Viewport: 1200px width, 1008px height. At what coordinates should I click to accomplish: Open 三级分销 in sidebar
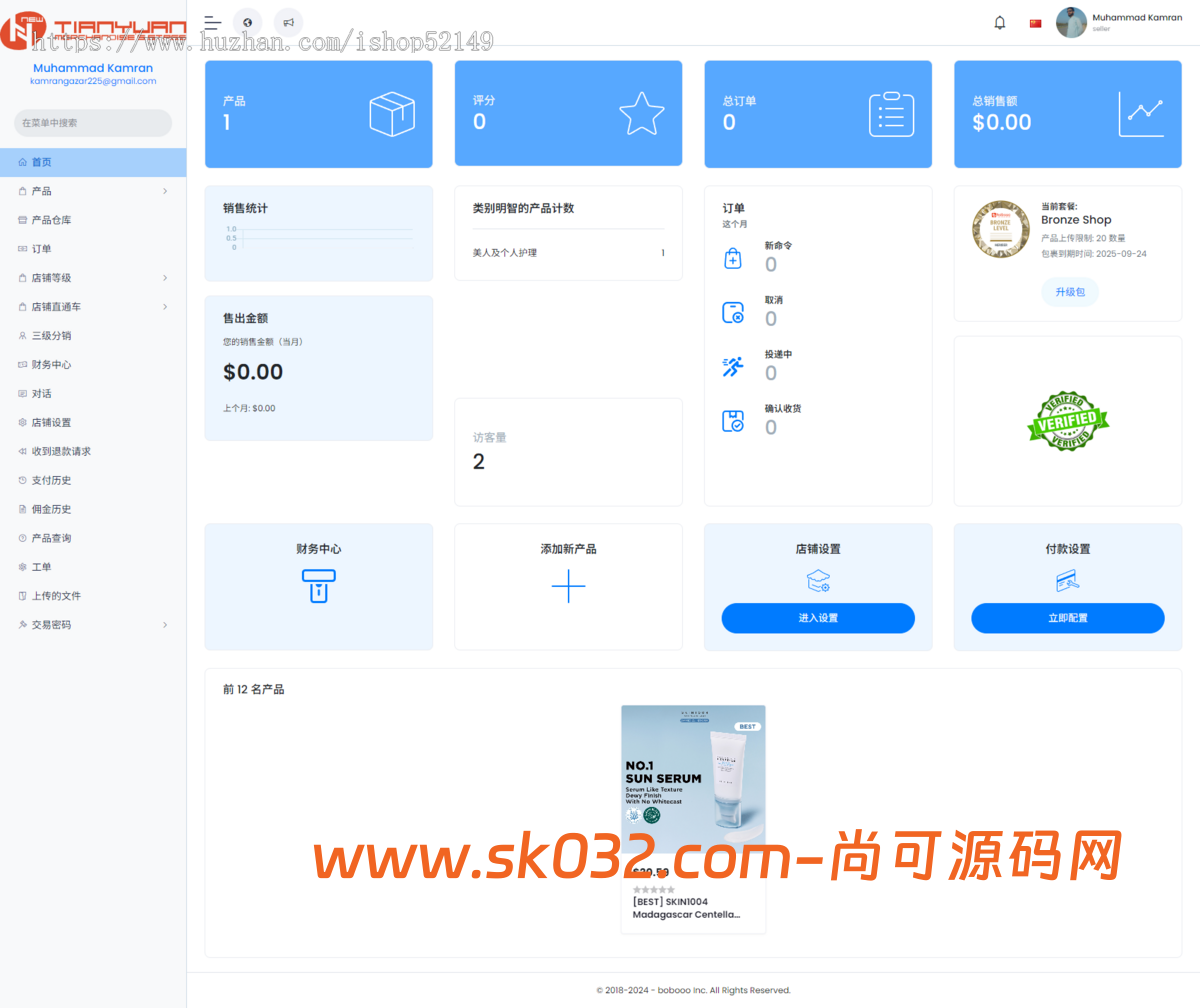coord(93,336)
